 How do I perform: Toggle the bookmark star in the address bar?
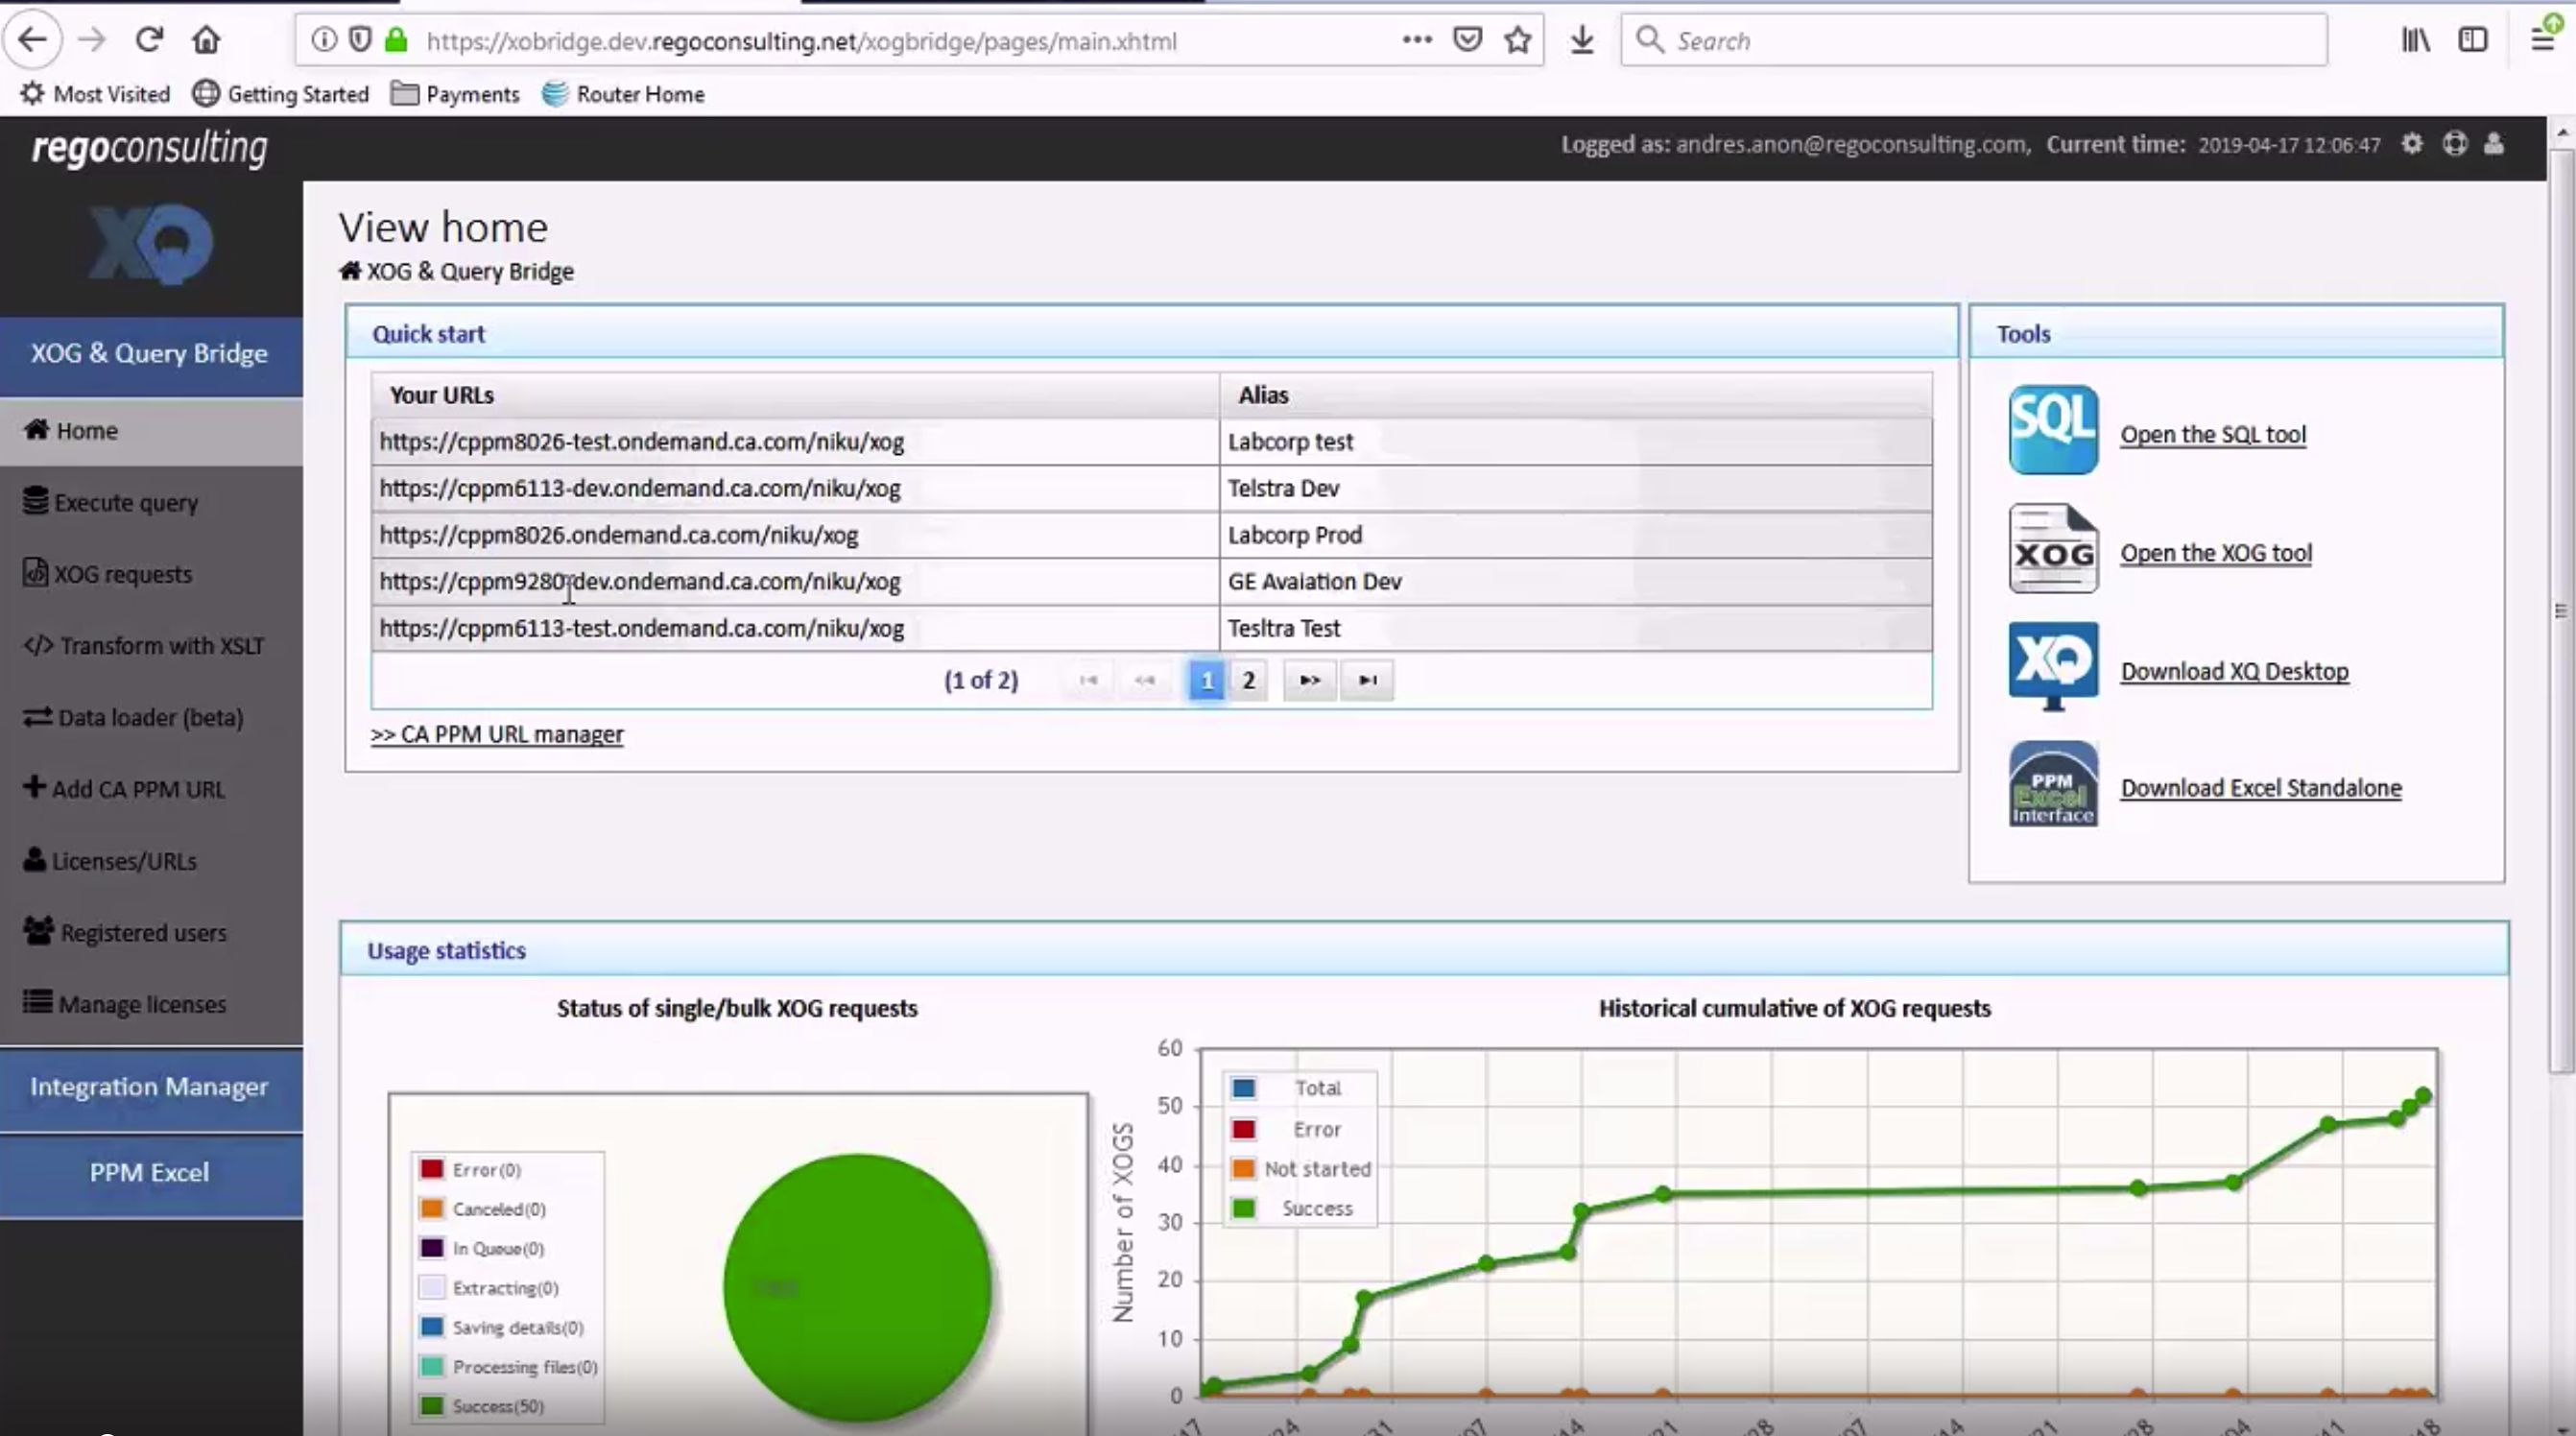pyautogui.click(x=1517, y=40)
